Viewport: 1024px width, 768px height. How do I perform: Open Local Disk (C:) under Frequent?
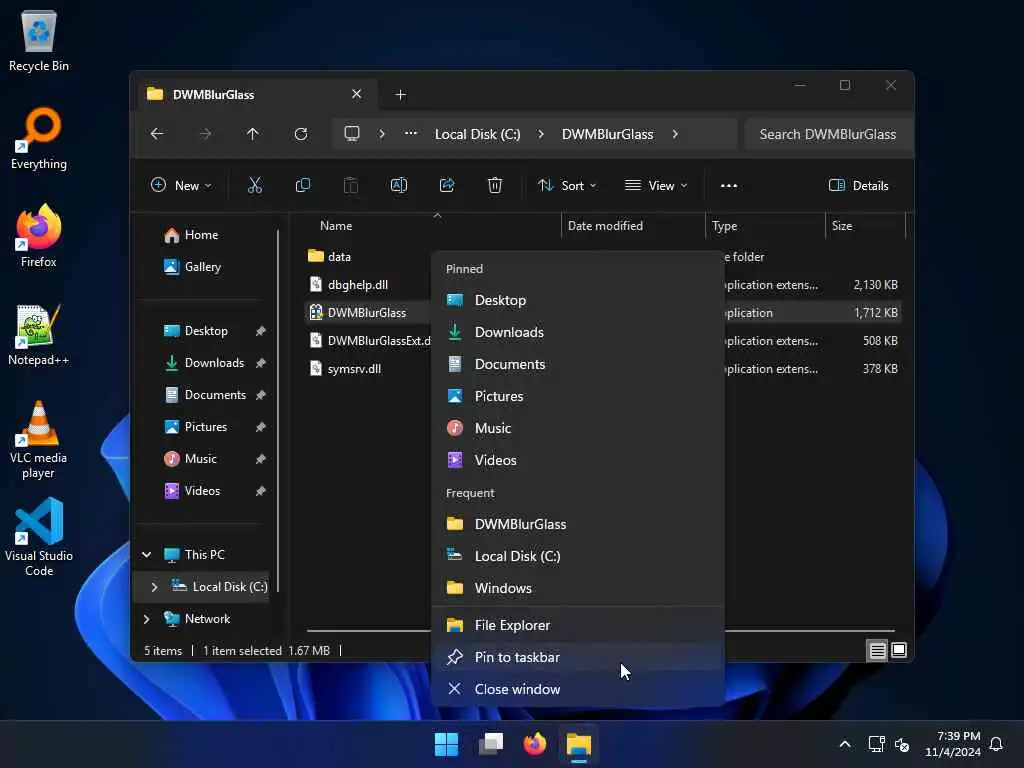[578, 556]
